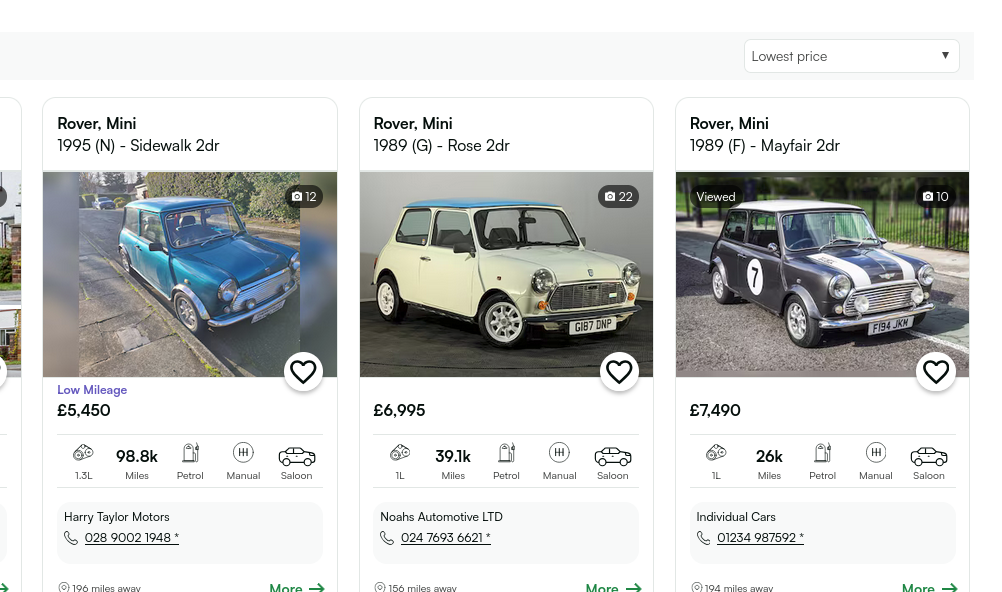Click the phone icon beside Harry Taylor Motors number
This screenshot has height=592, width=1002.
71,538
